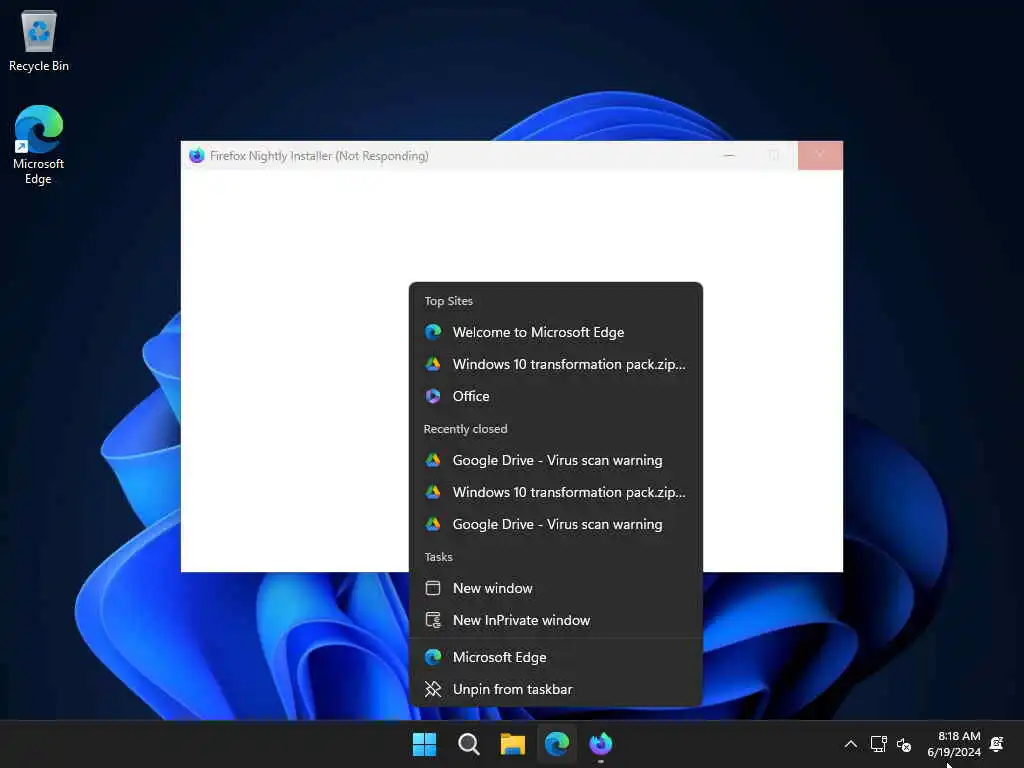Click Firefox Nightly Installer title bar icon
Screen dimensions: 1024x768
197,155
